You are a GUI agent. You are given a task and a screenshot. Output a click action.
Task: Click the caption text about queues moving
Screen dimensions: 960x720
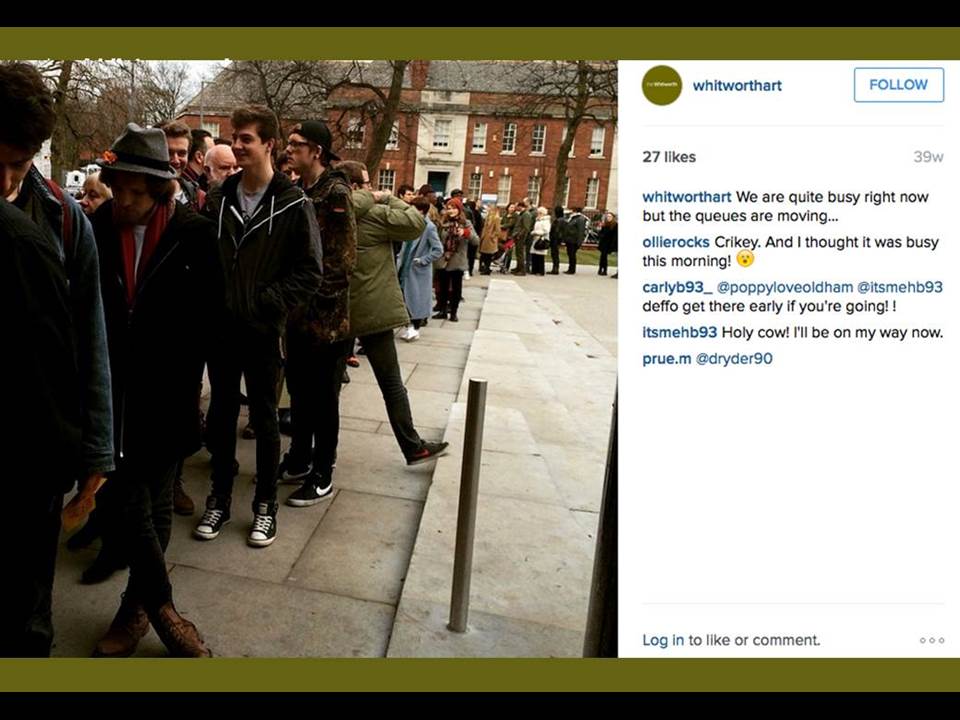click(786, 206)
